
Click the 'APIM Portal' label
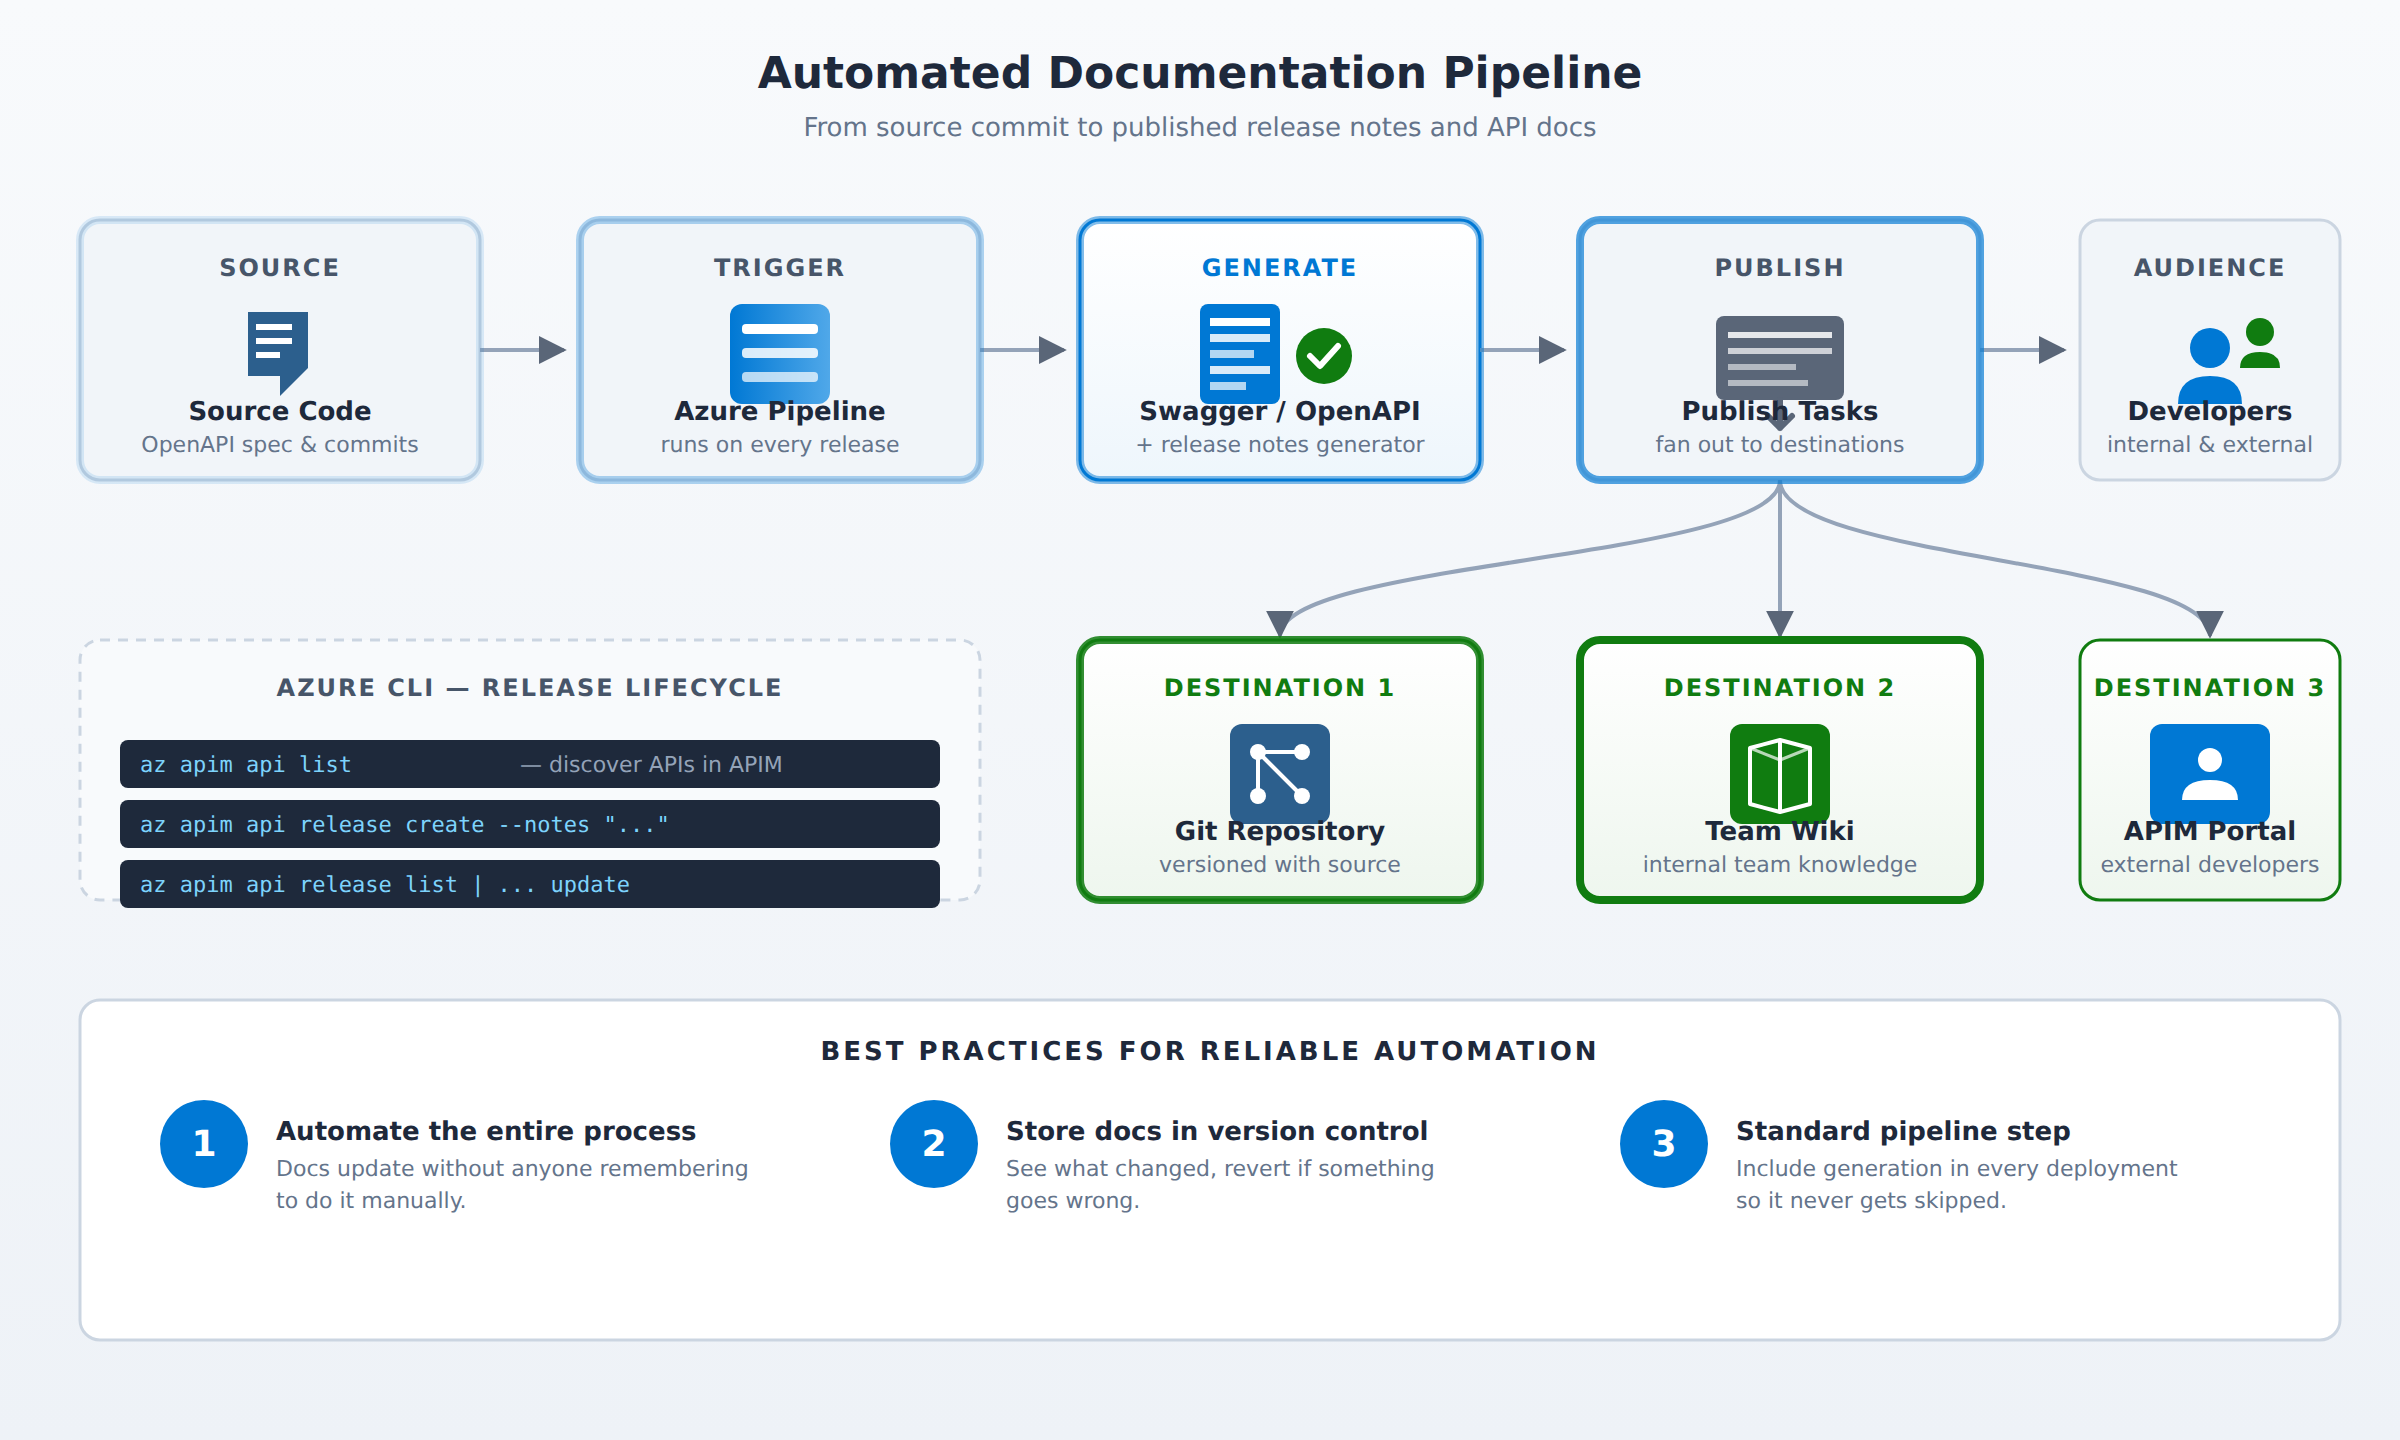tap(2210, 831)
